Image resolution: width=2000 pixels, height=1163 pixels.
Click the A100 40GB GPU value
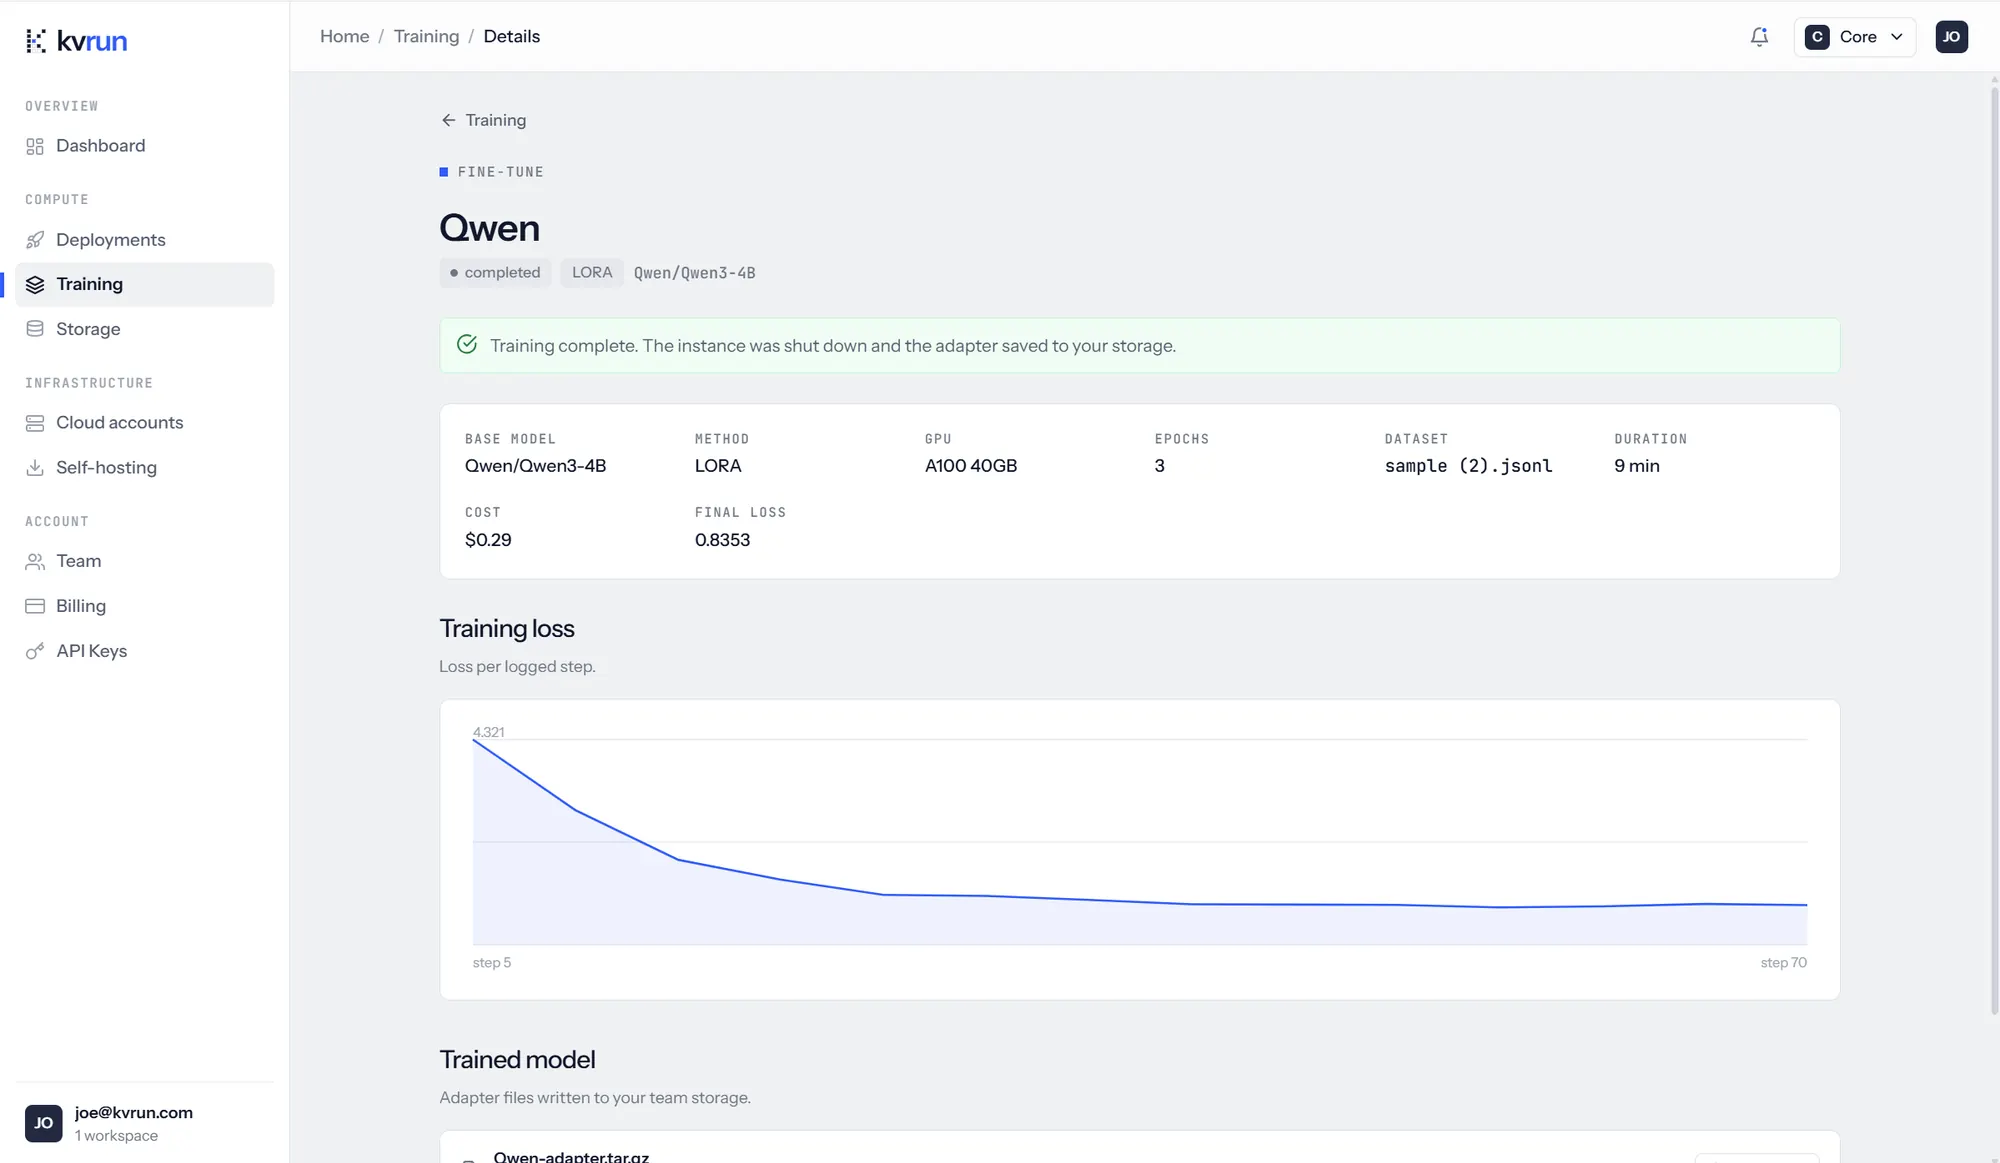pos(970,466)
